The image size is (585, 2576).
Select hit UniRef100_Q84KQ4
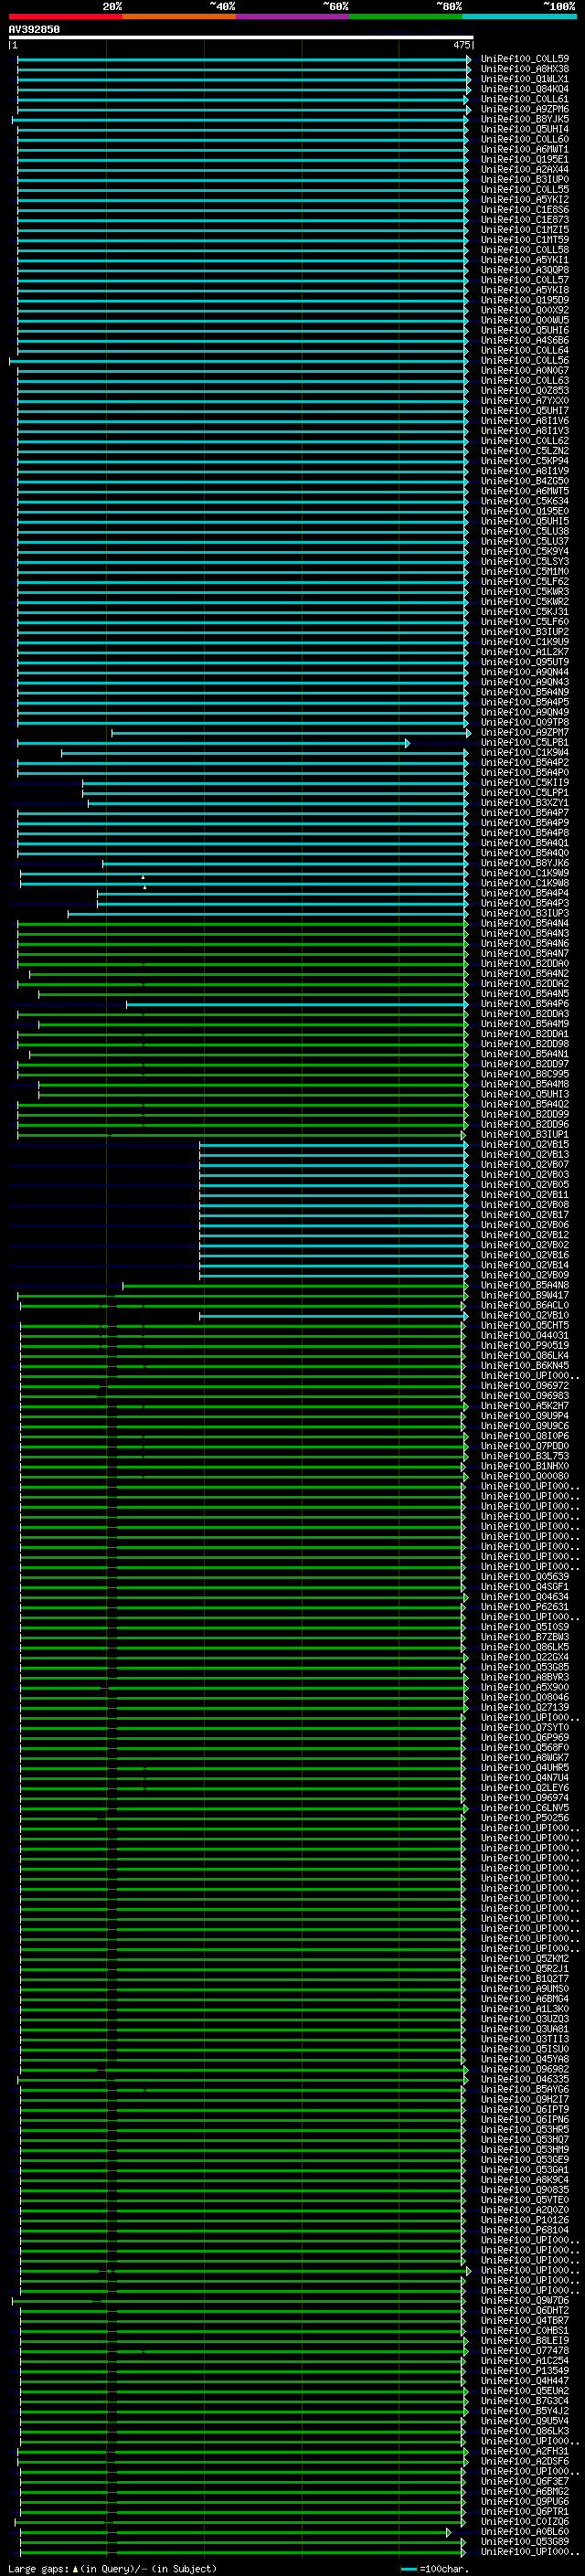point(525,89)
